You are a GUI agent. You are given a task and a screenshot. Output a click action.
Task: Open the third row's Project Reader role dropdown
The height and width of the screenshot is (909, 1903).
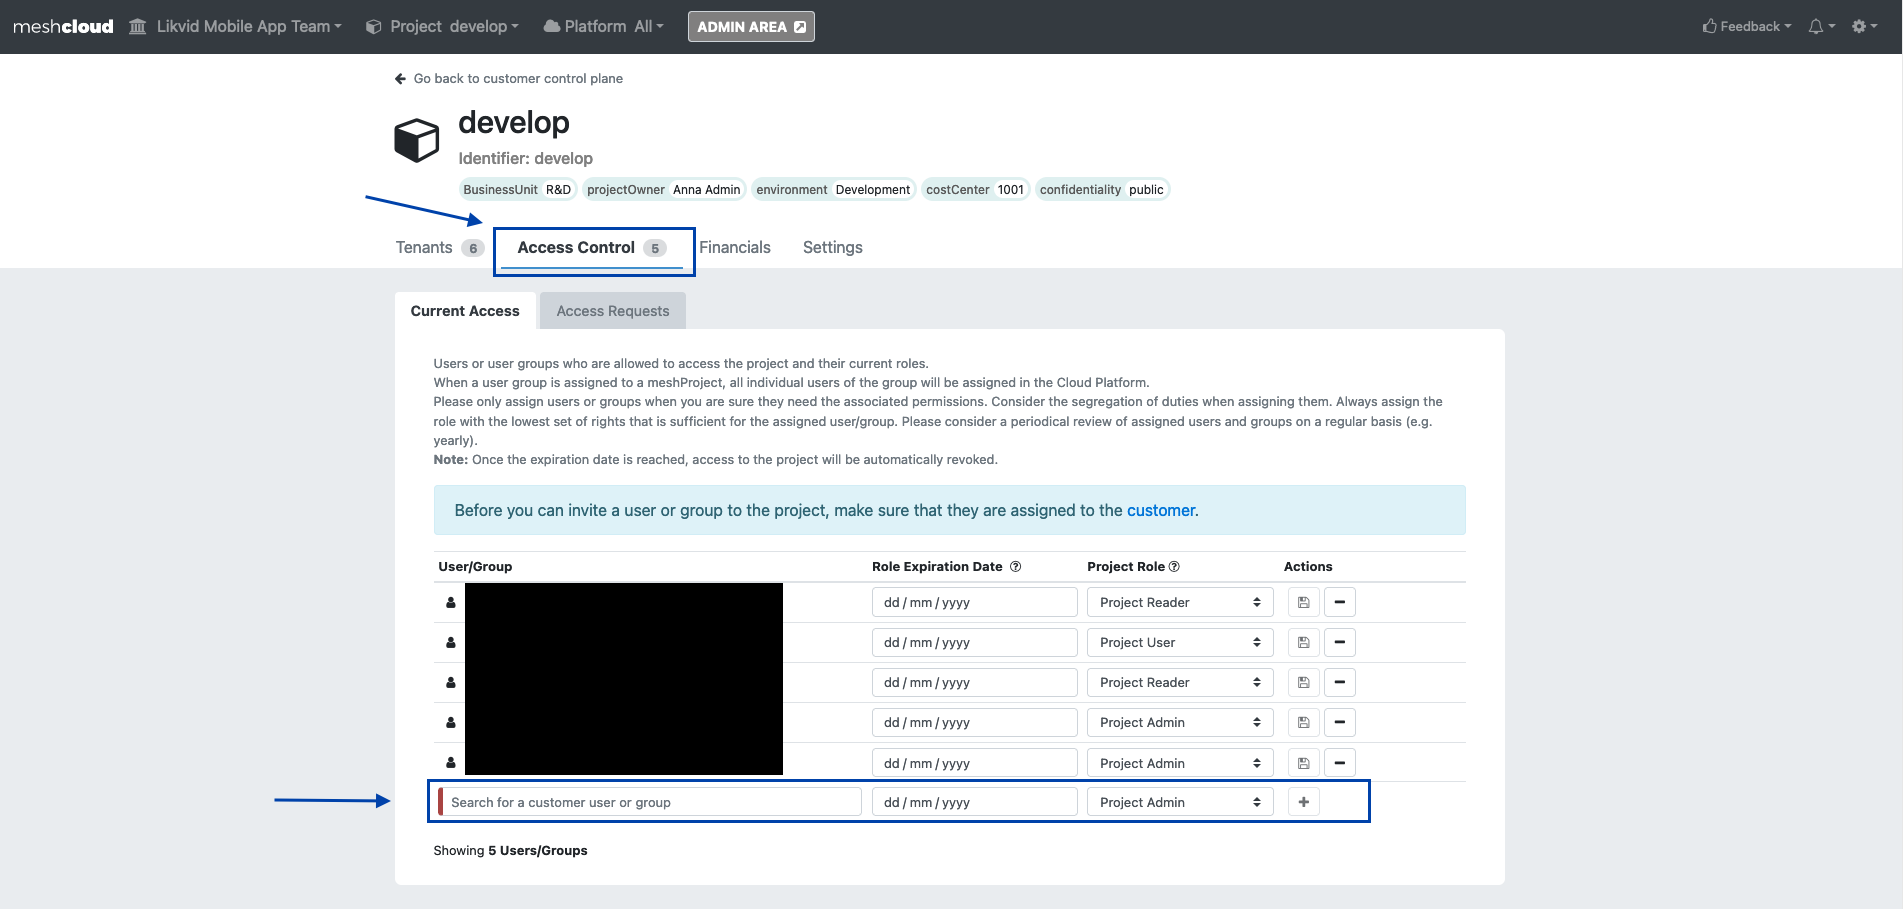click(1180, 683)
